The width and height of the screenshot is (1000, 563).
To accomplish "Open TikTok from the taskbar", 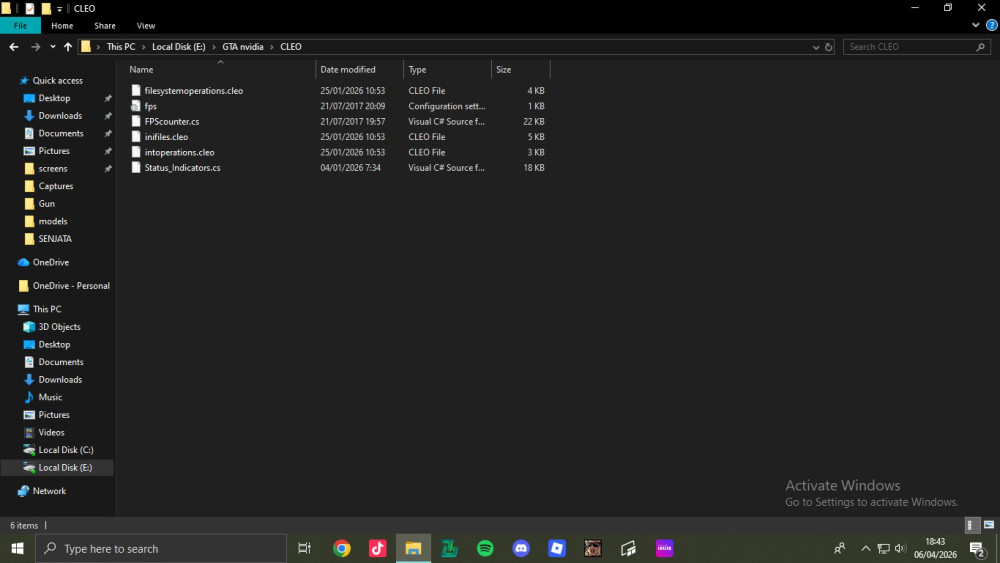I will click(378, 548).
